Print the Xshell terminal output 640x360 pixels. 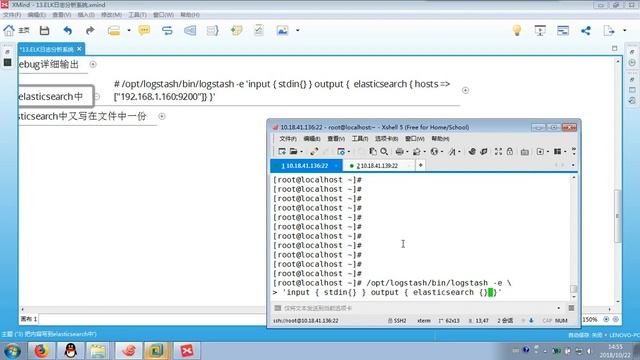coord(400,151)
